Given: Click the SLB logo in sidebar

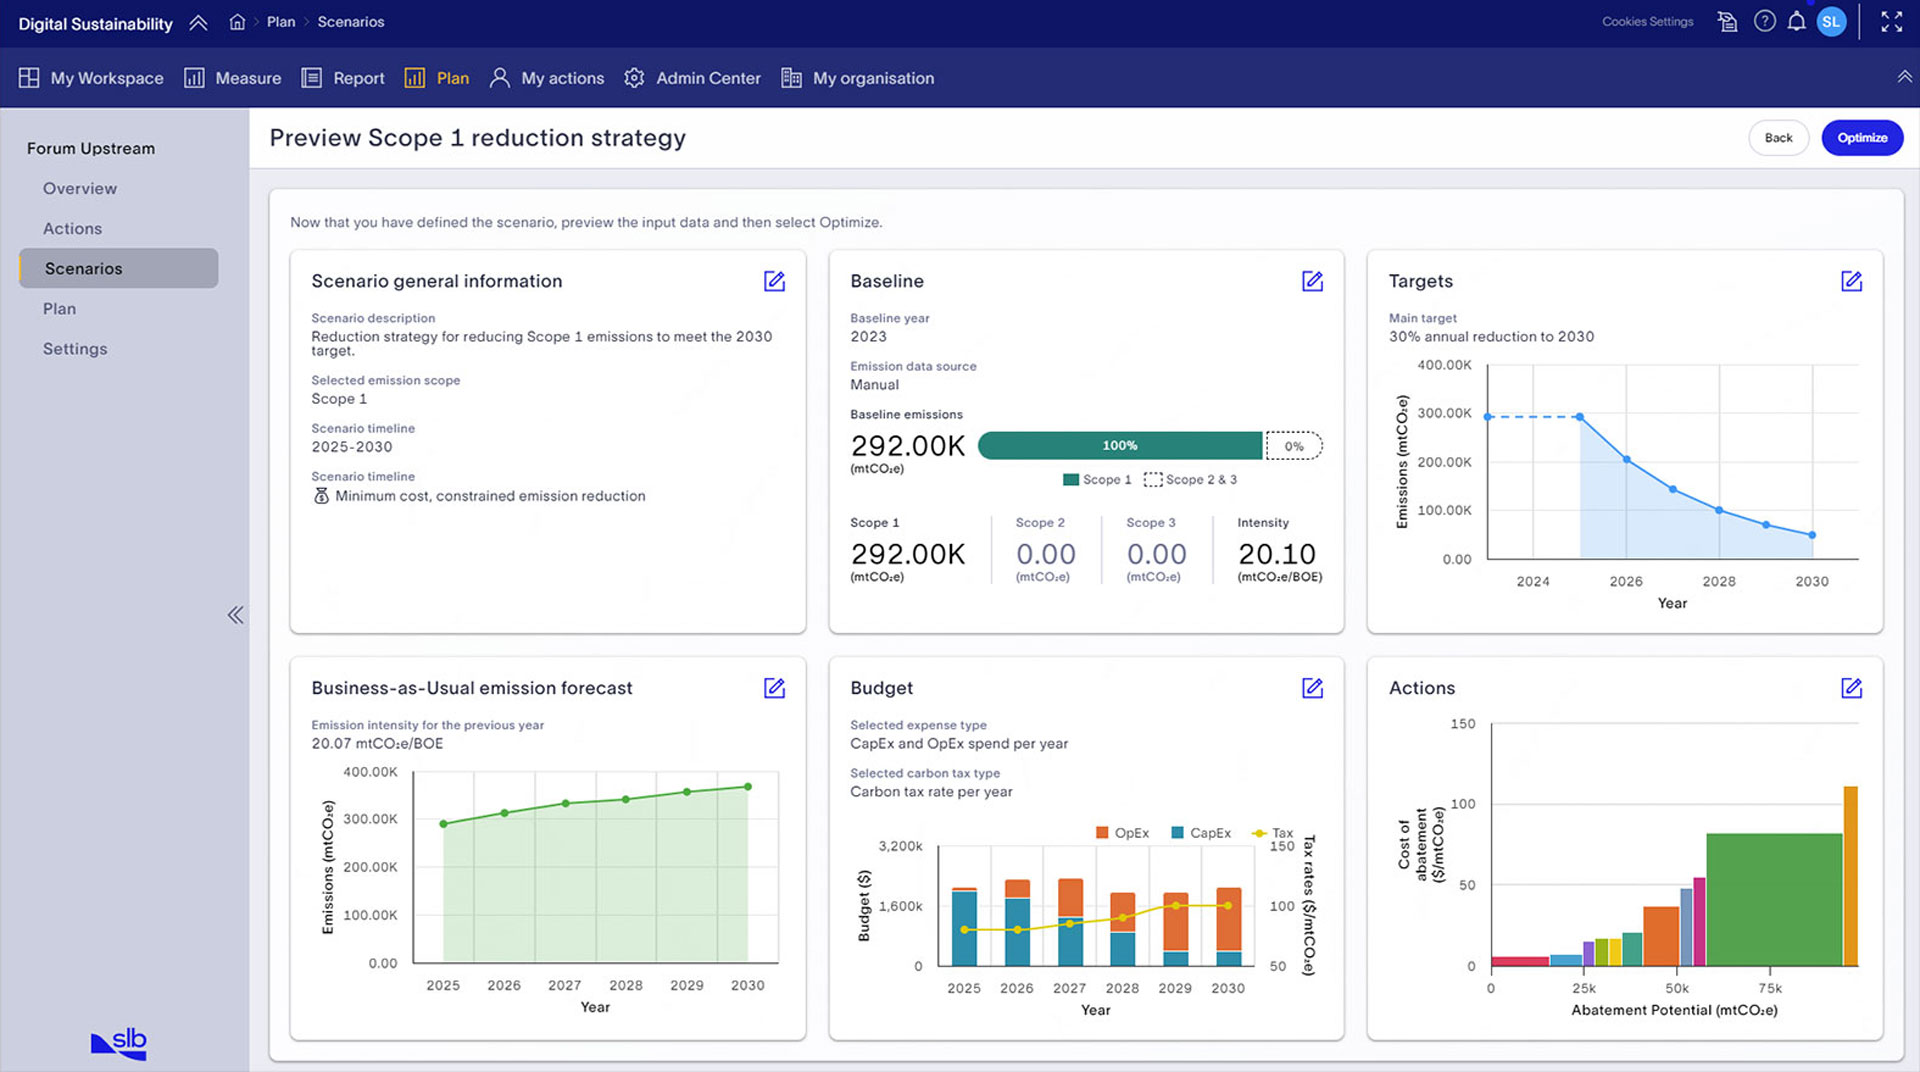Looking at the screenshot, I should pyautogui.click(x=119, y=1043).
